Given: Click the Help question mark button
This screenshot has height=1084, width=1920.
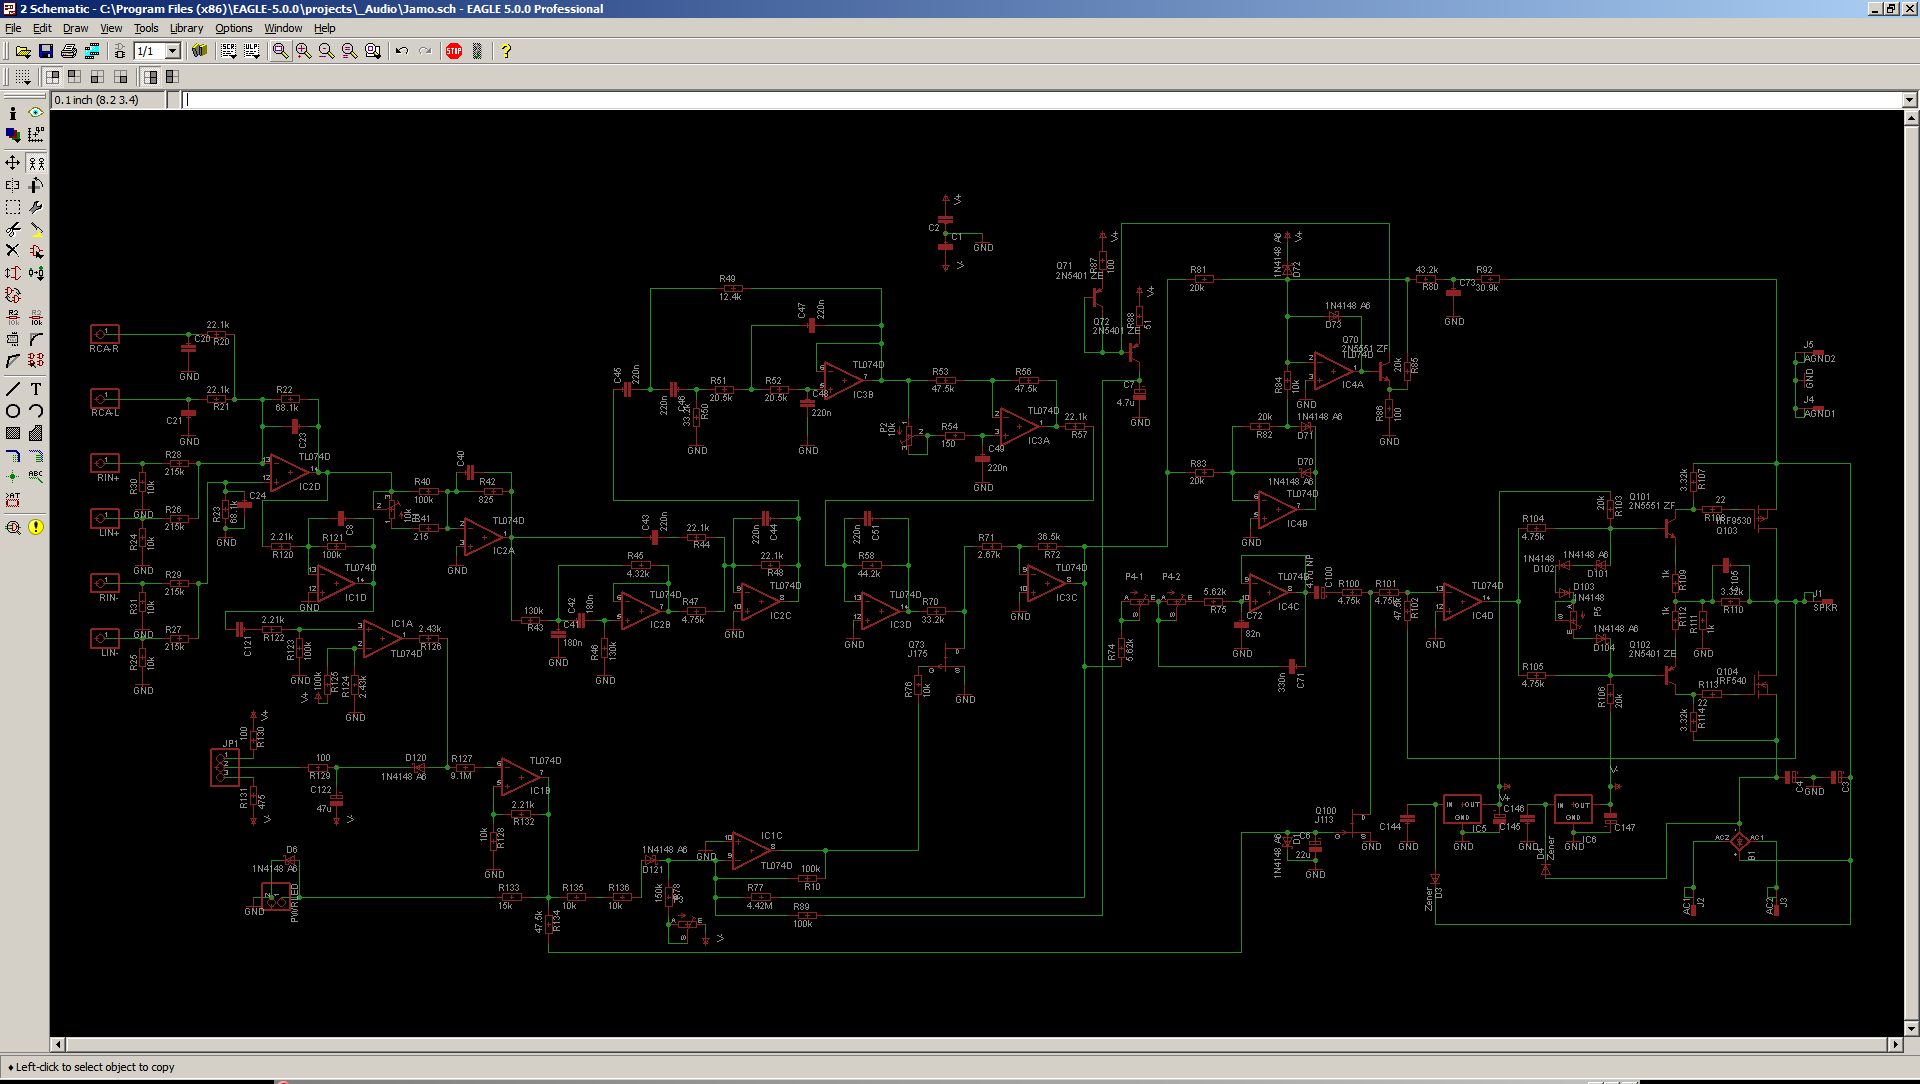Looking at the screenshot, I should [506, 51].
